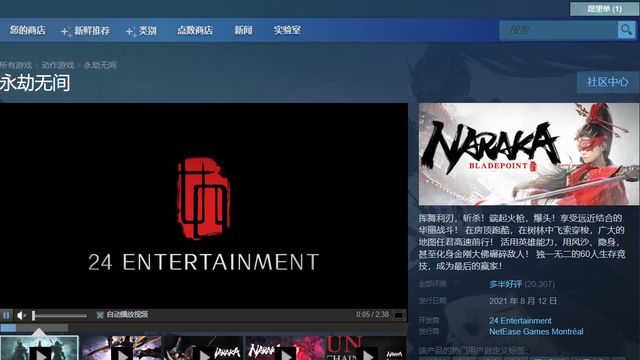The height and width of the screenshot is (360, 640).
Task: Mute the video volume speaker icon
Action: (21, 315)
